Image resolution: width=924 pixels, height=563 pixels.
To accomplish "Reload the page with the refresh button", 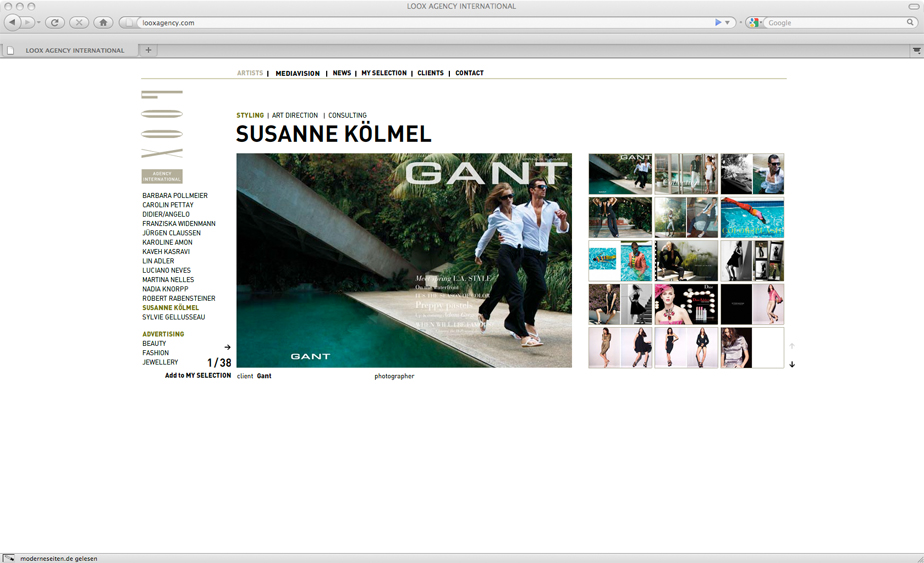I will [55, 22].
